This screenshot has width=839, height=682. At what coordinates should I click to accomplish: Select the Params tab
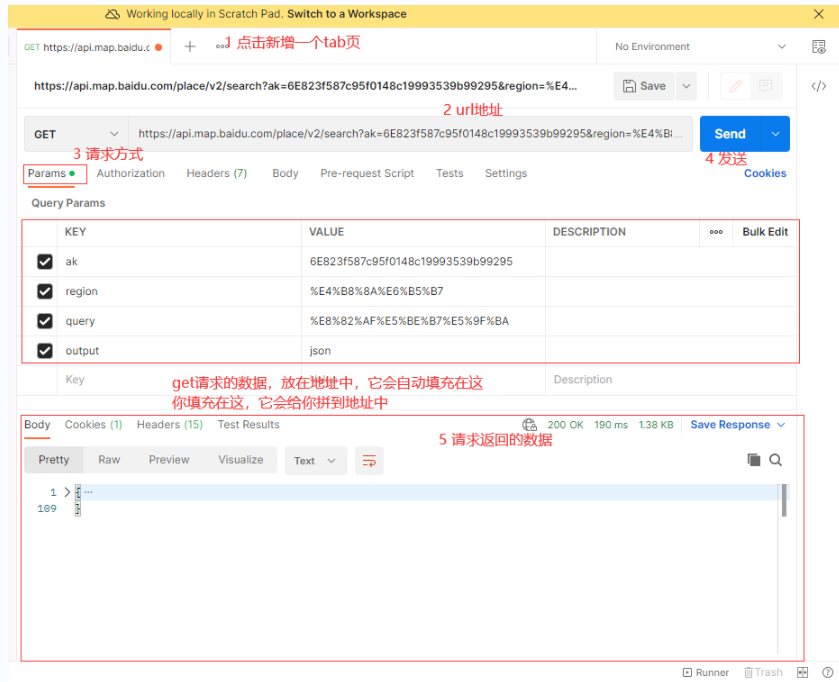point(51,173)
